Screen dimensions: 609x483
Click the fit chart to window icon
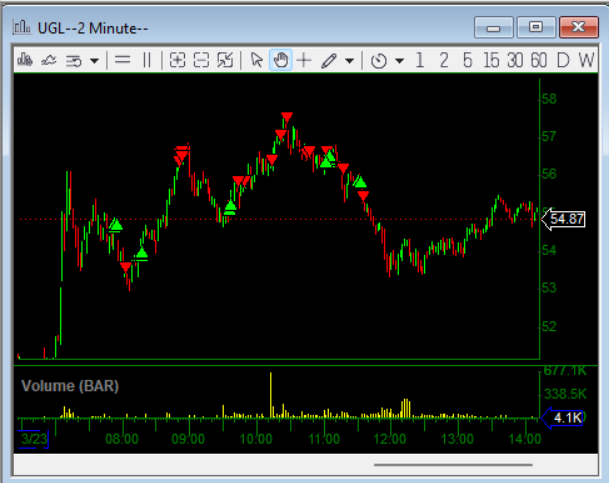coord(225,60)
